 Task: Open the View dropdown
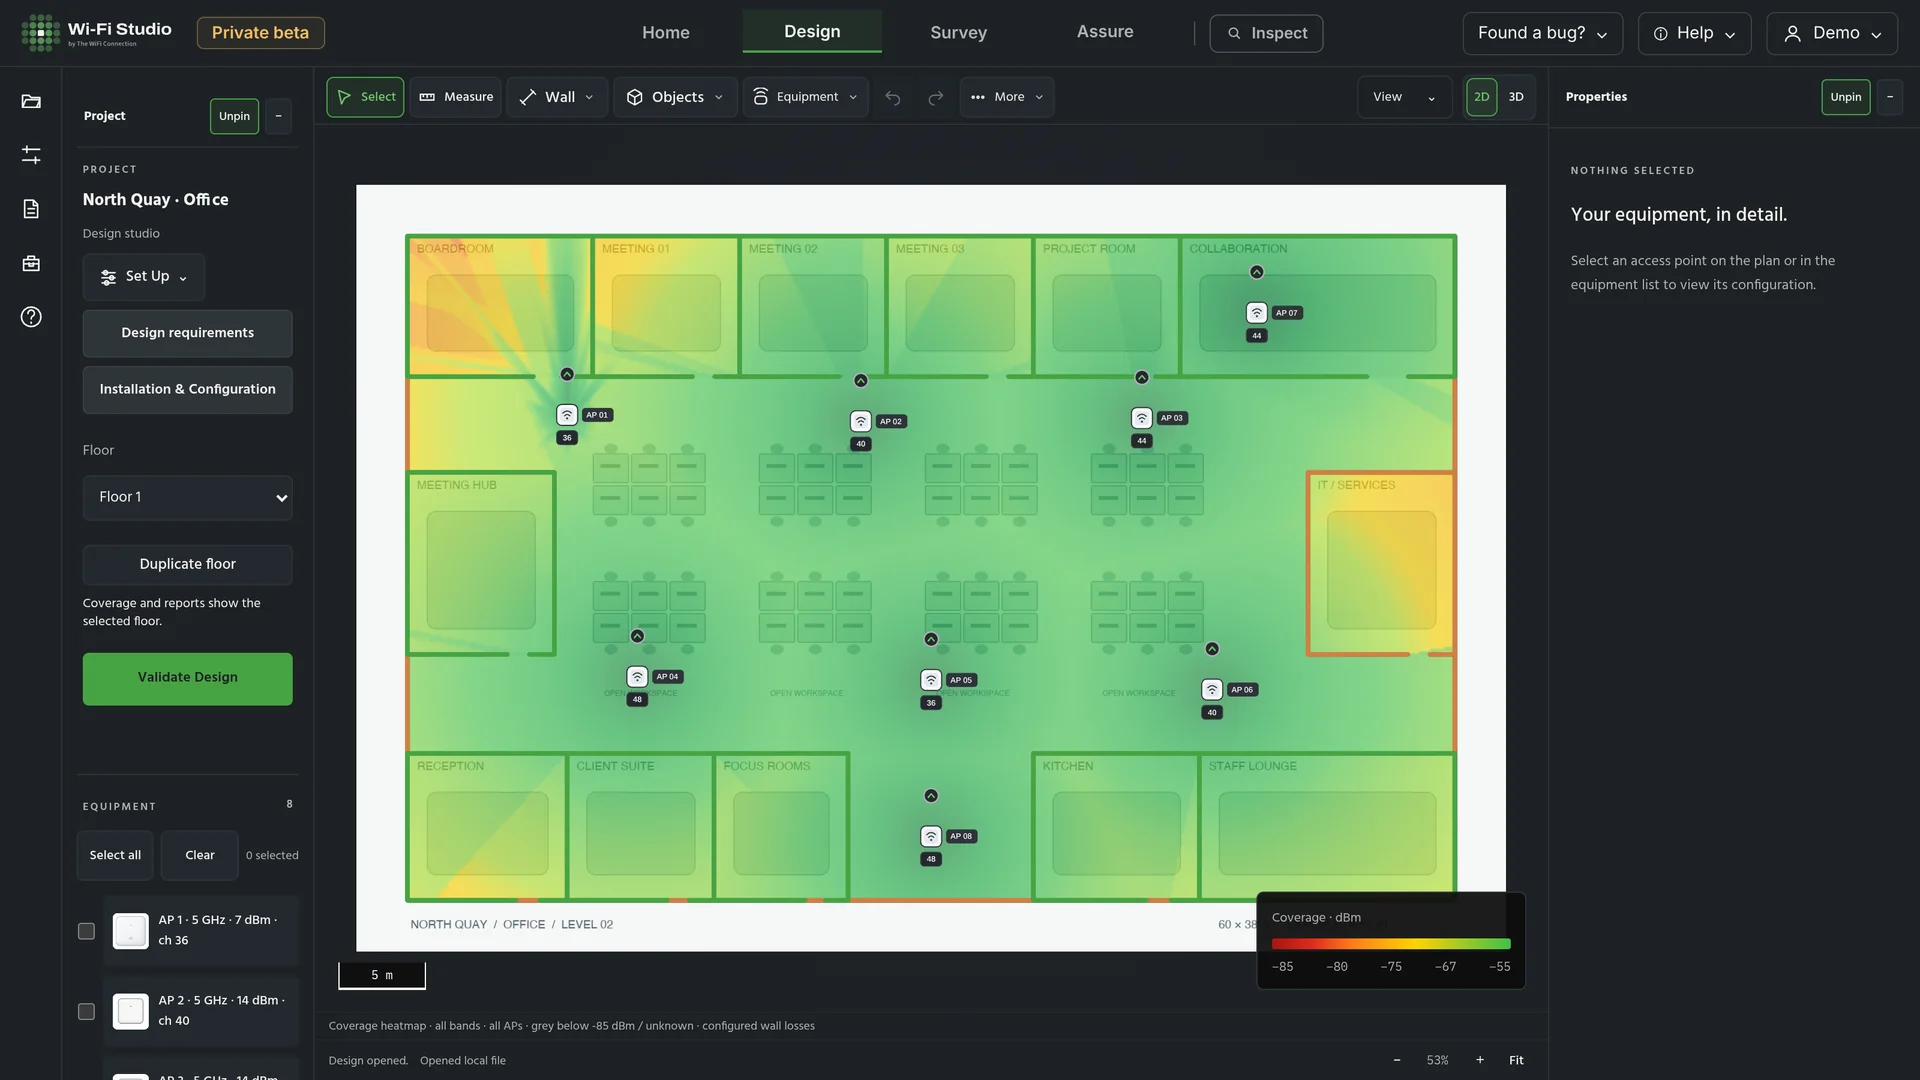tap(1404, 97)
